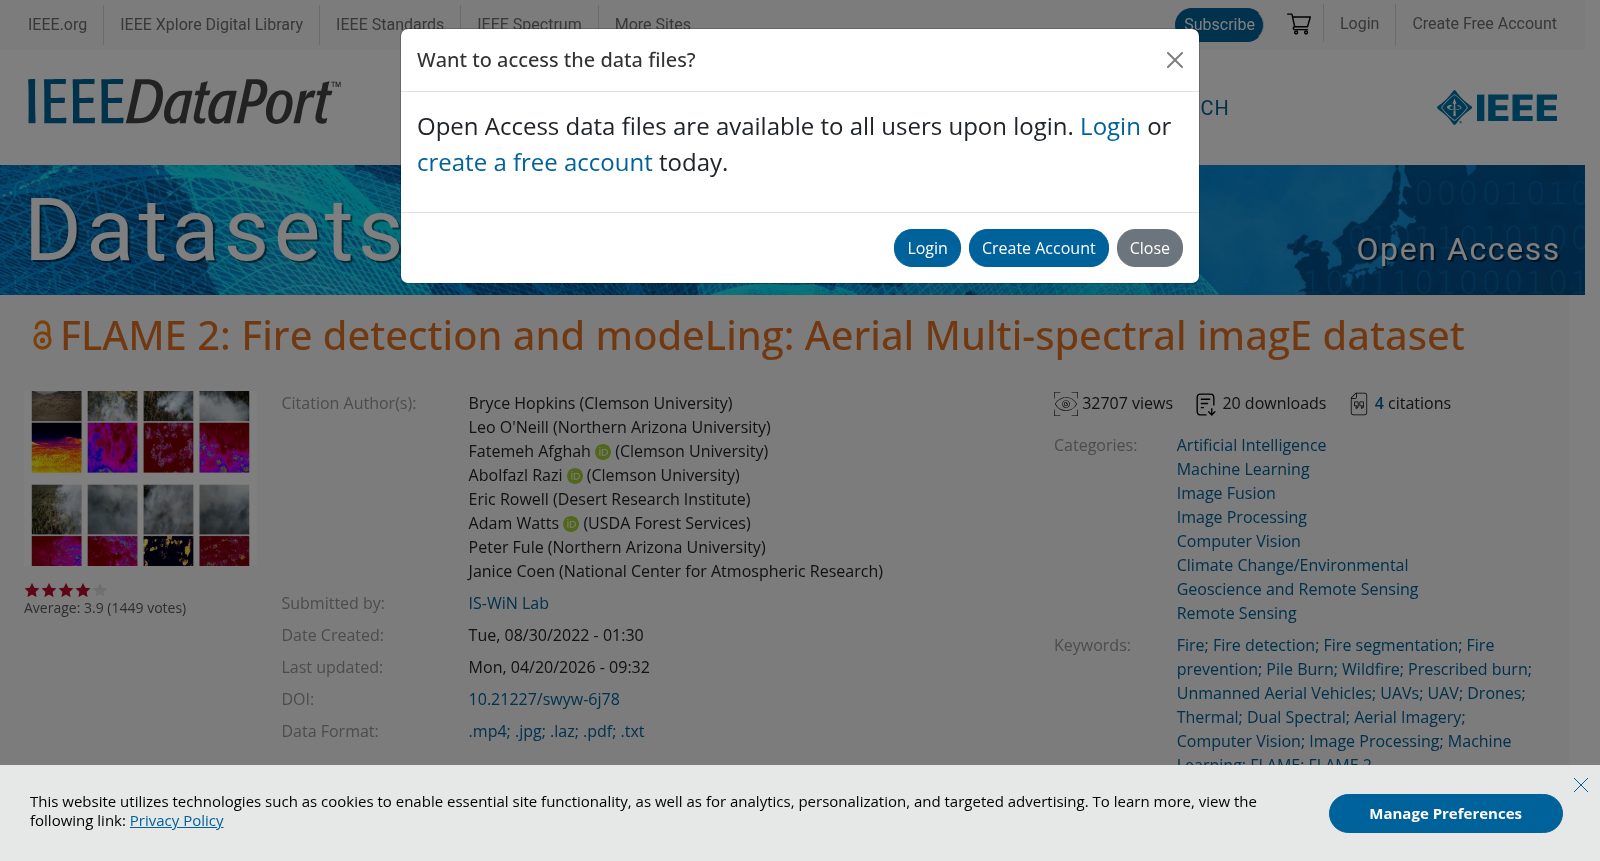1600x861 pixels.
Task: Open the dataset image thumbnail
Action: 140,478
